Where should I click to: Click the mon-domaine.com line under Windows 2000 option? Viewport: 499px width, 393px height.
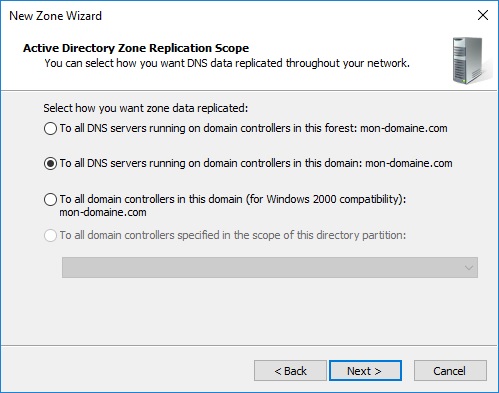coord(103,212)
